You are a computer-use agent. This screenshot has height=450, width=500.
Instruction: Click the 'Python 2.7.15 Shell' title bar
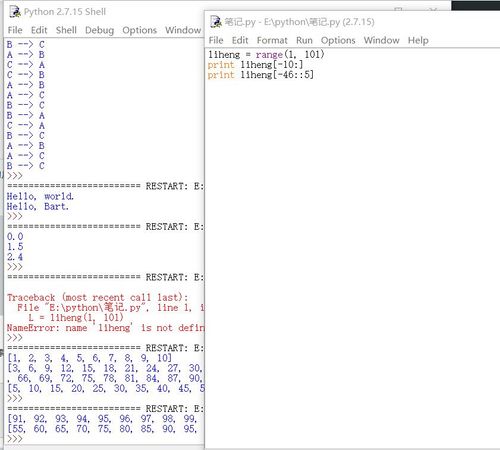click(65, 12)
